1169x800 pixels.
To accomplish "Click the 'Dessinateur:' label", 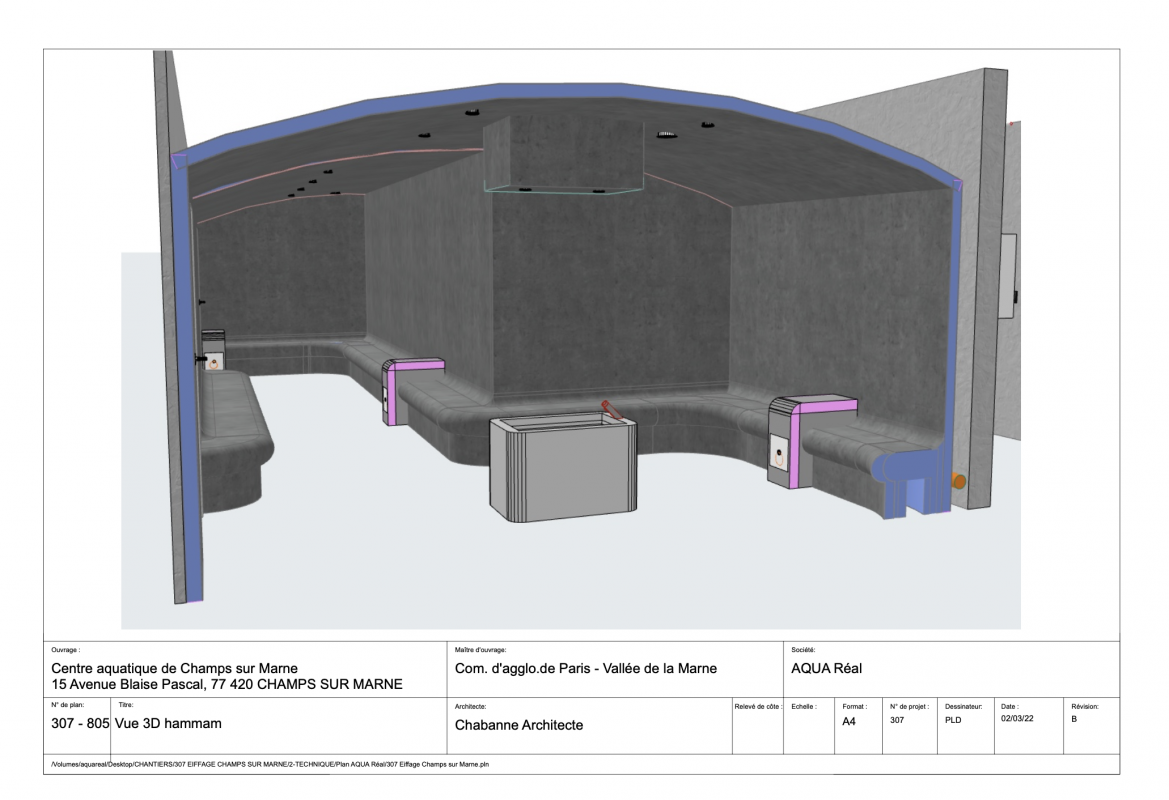I will (963, 706).
